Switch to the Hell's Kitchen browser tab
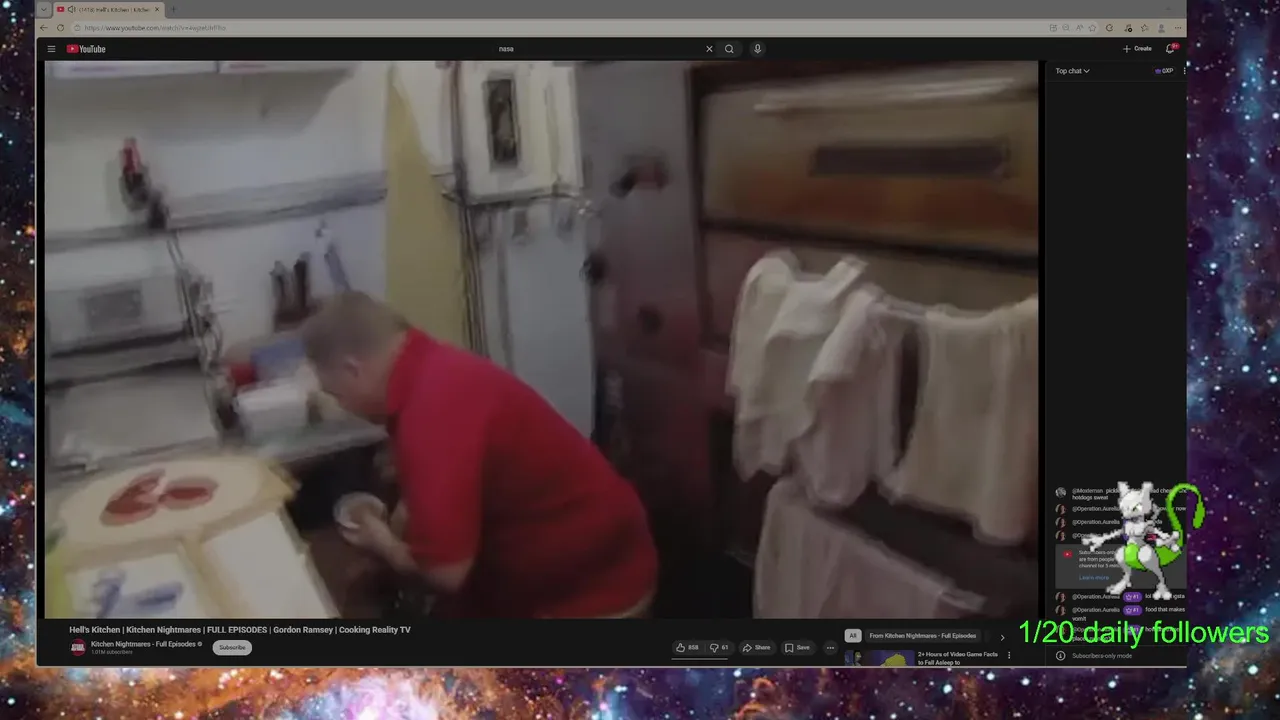 [x=107, y=9]
